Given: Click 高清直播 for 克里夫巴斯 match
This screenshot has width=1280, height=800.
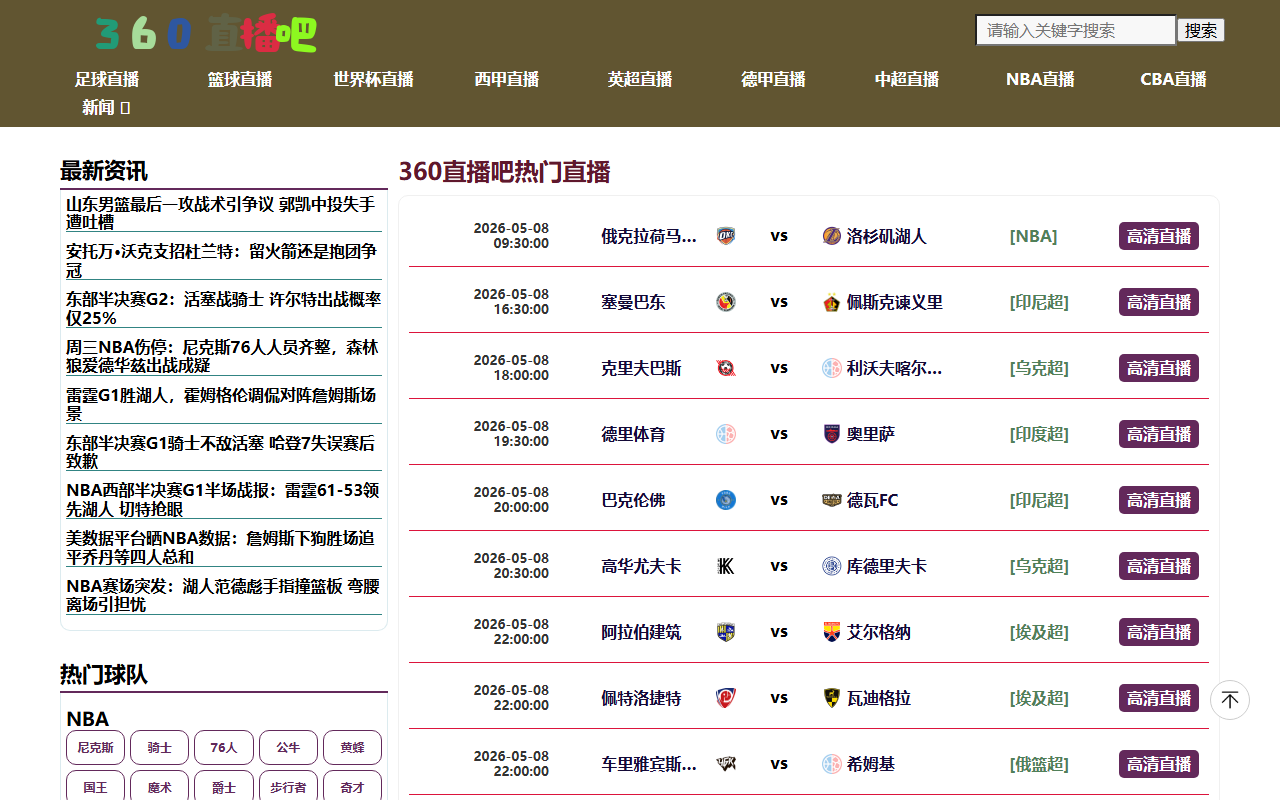Looking at the screenshot, I should coord(1159,368).
